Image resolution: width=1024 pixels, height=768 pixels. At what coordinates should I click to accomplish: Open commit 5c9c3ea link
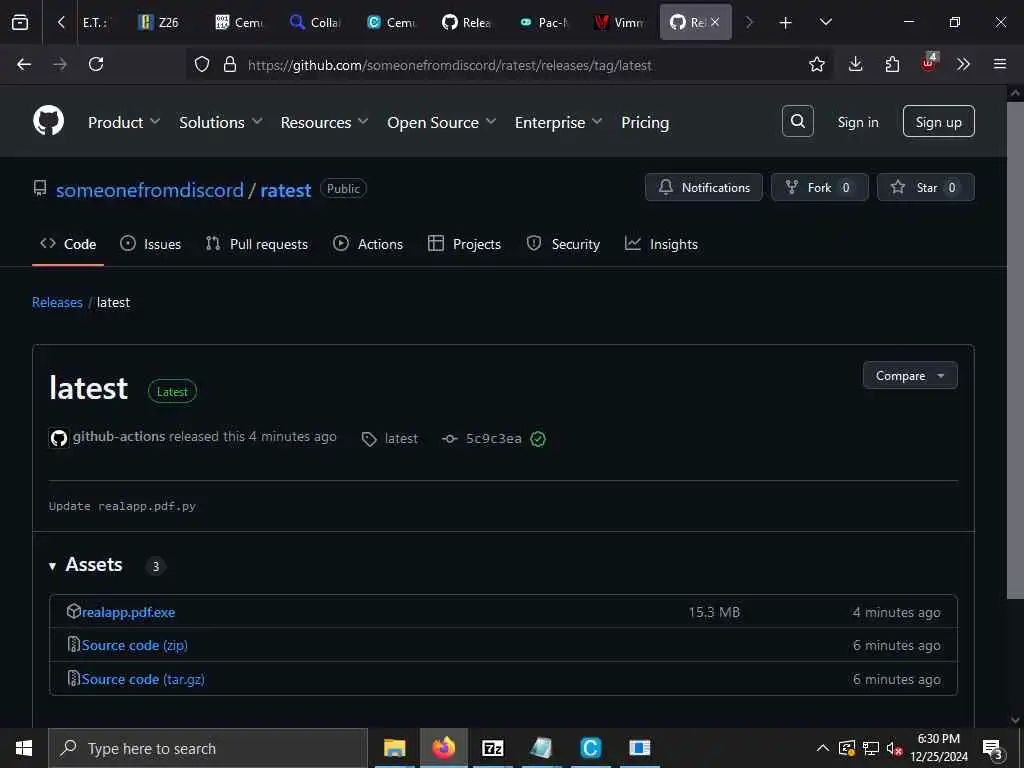pos(493,439)
